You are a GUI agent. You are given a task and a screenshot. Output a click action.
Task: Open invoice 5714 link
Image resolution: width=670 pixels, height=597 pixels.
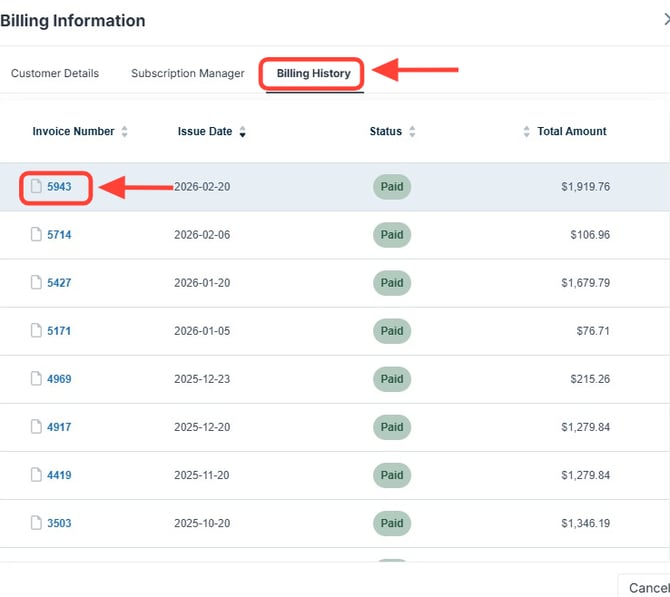coord(59,235)
